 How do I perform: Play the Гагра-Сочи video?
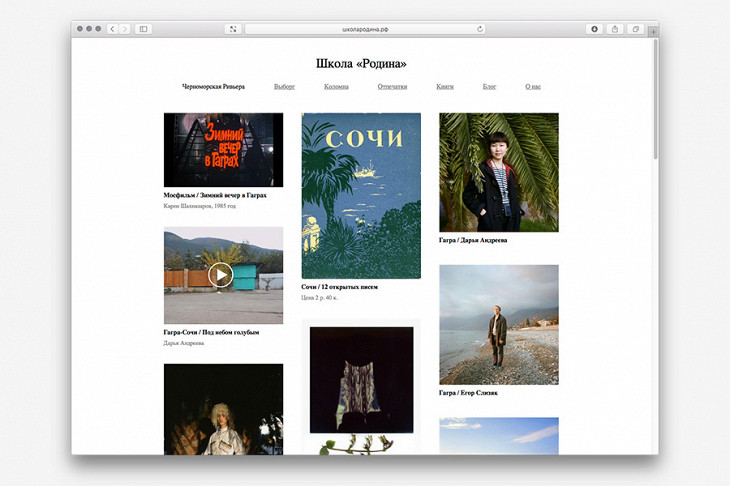pos(221,274)
